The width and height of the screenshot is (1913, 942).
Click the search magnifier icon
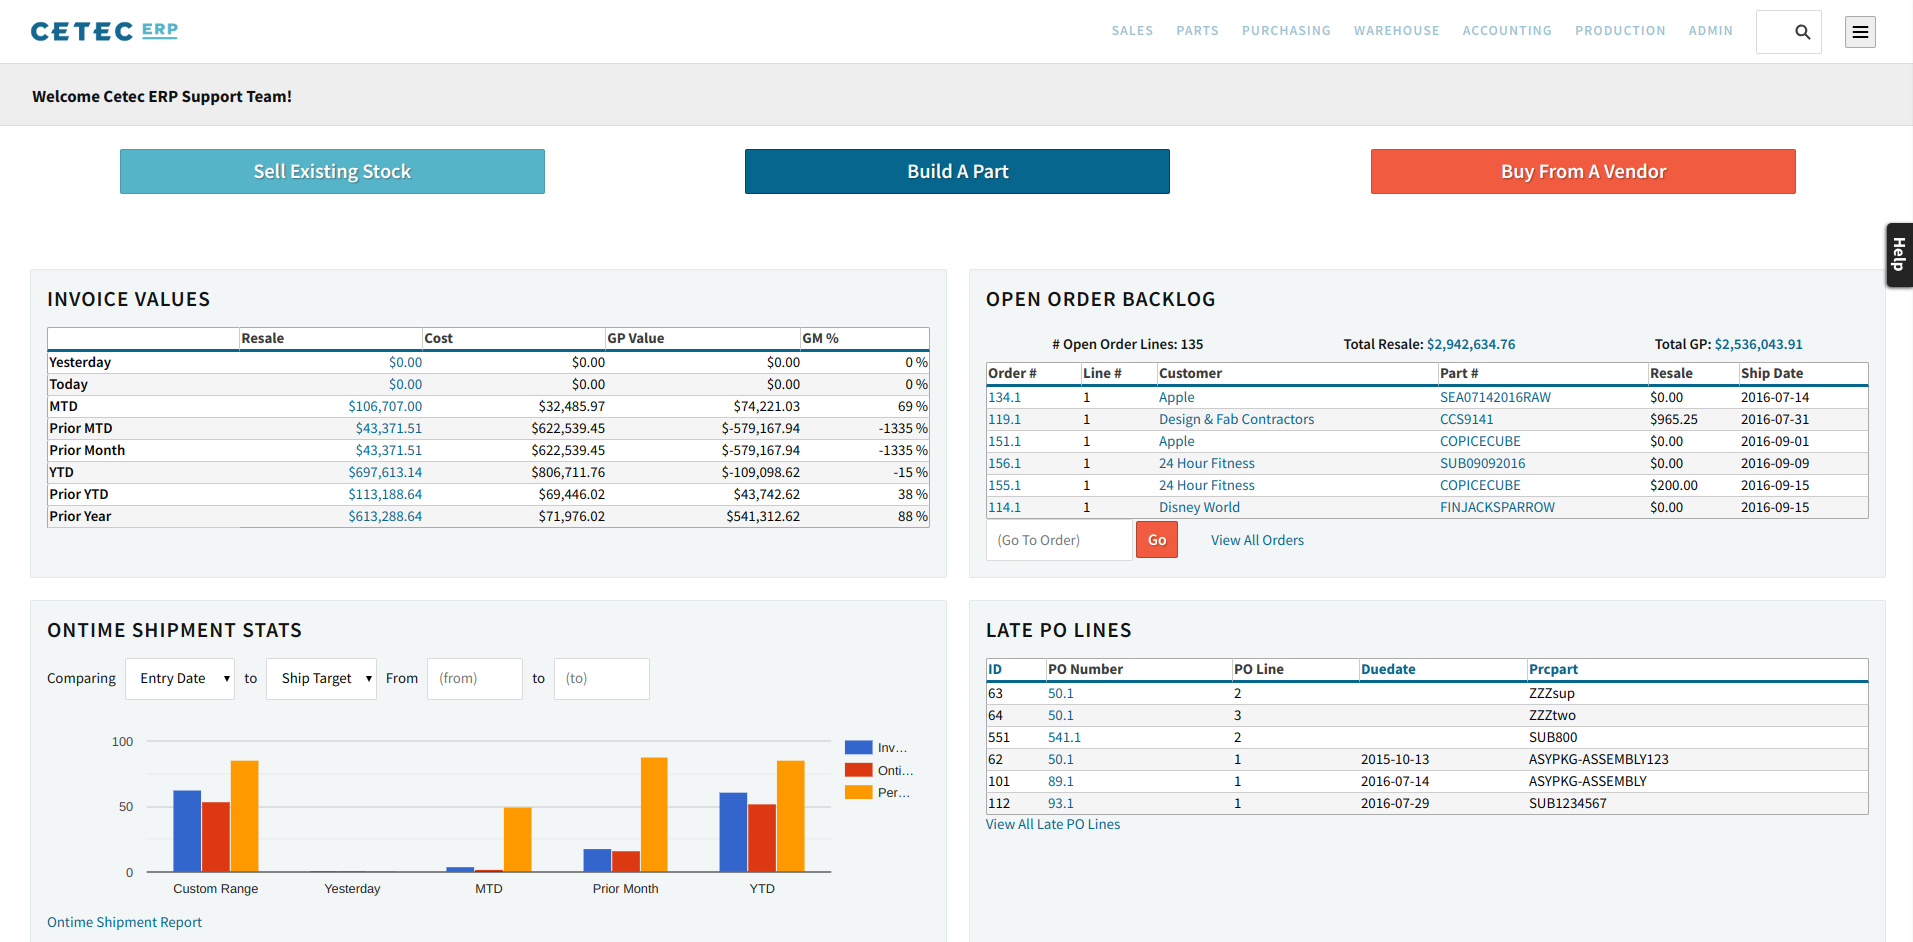click(x=1802, y=32)
